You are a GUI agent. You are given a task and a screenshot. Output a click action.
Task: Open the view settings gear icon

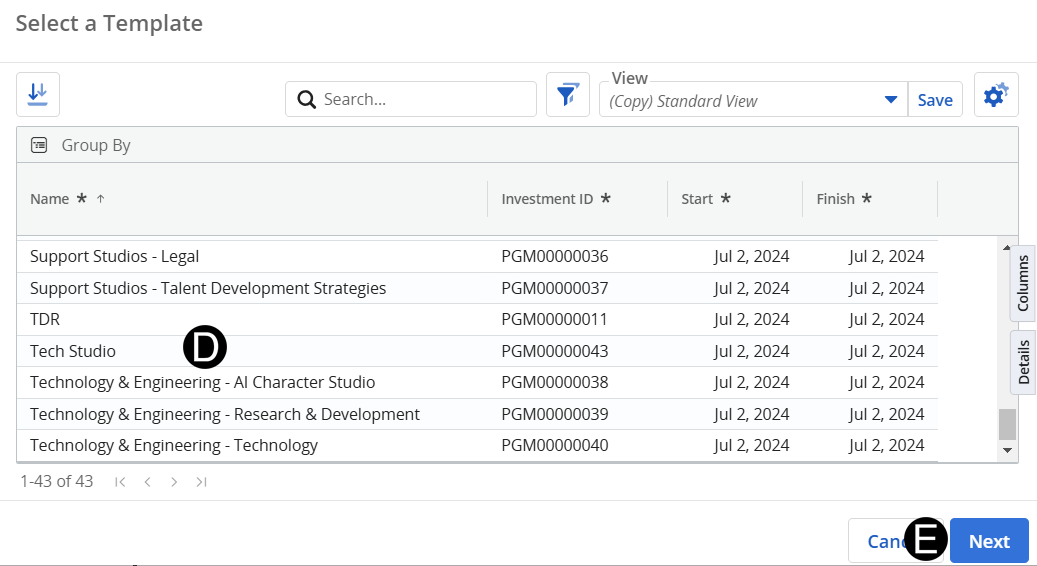(x=995, y=95)
